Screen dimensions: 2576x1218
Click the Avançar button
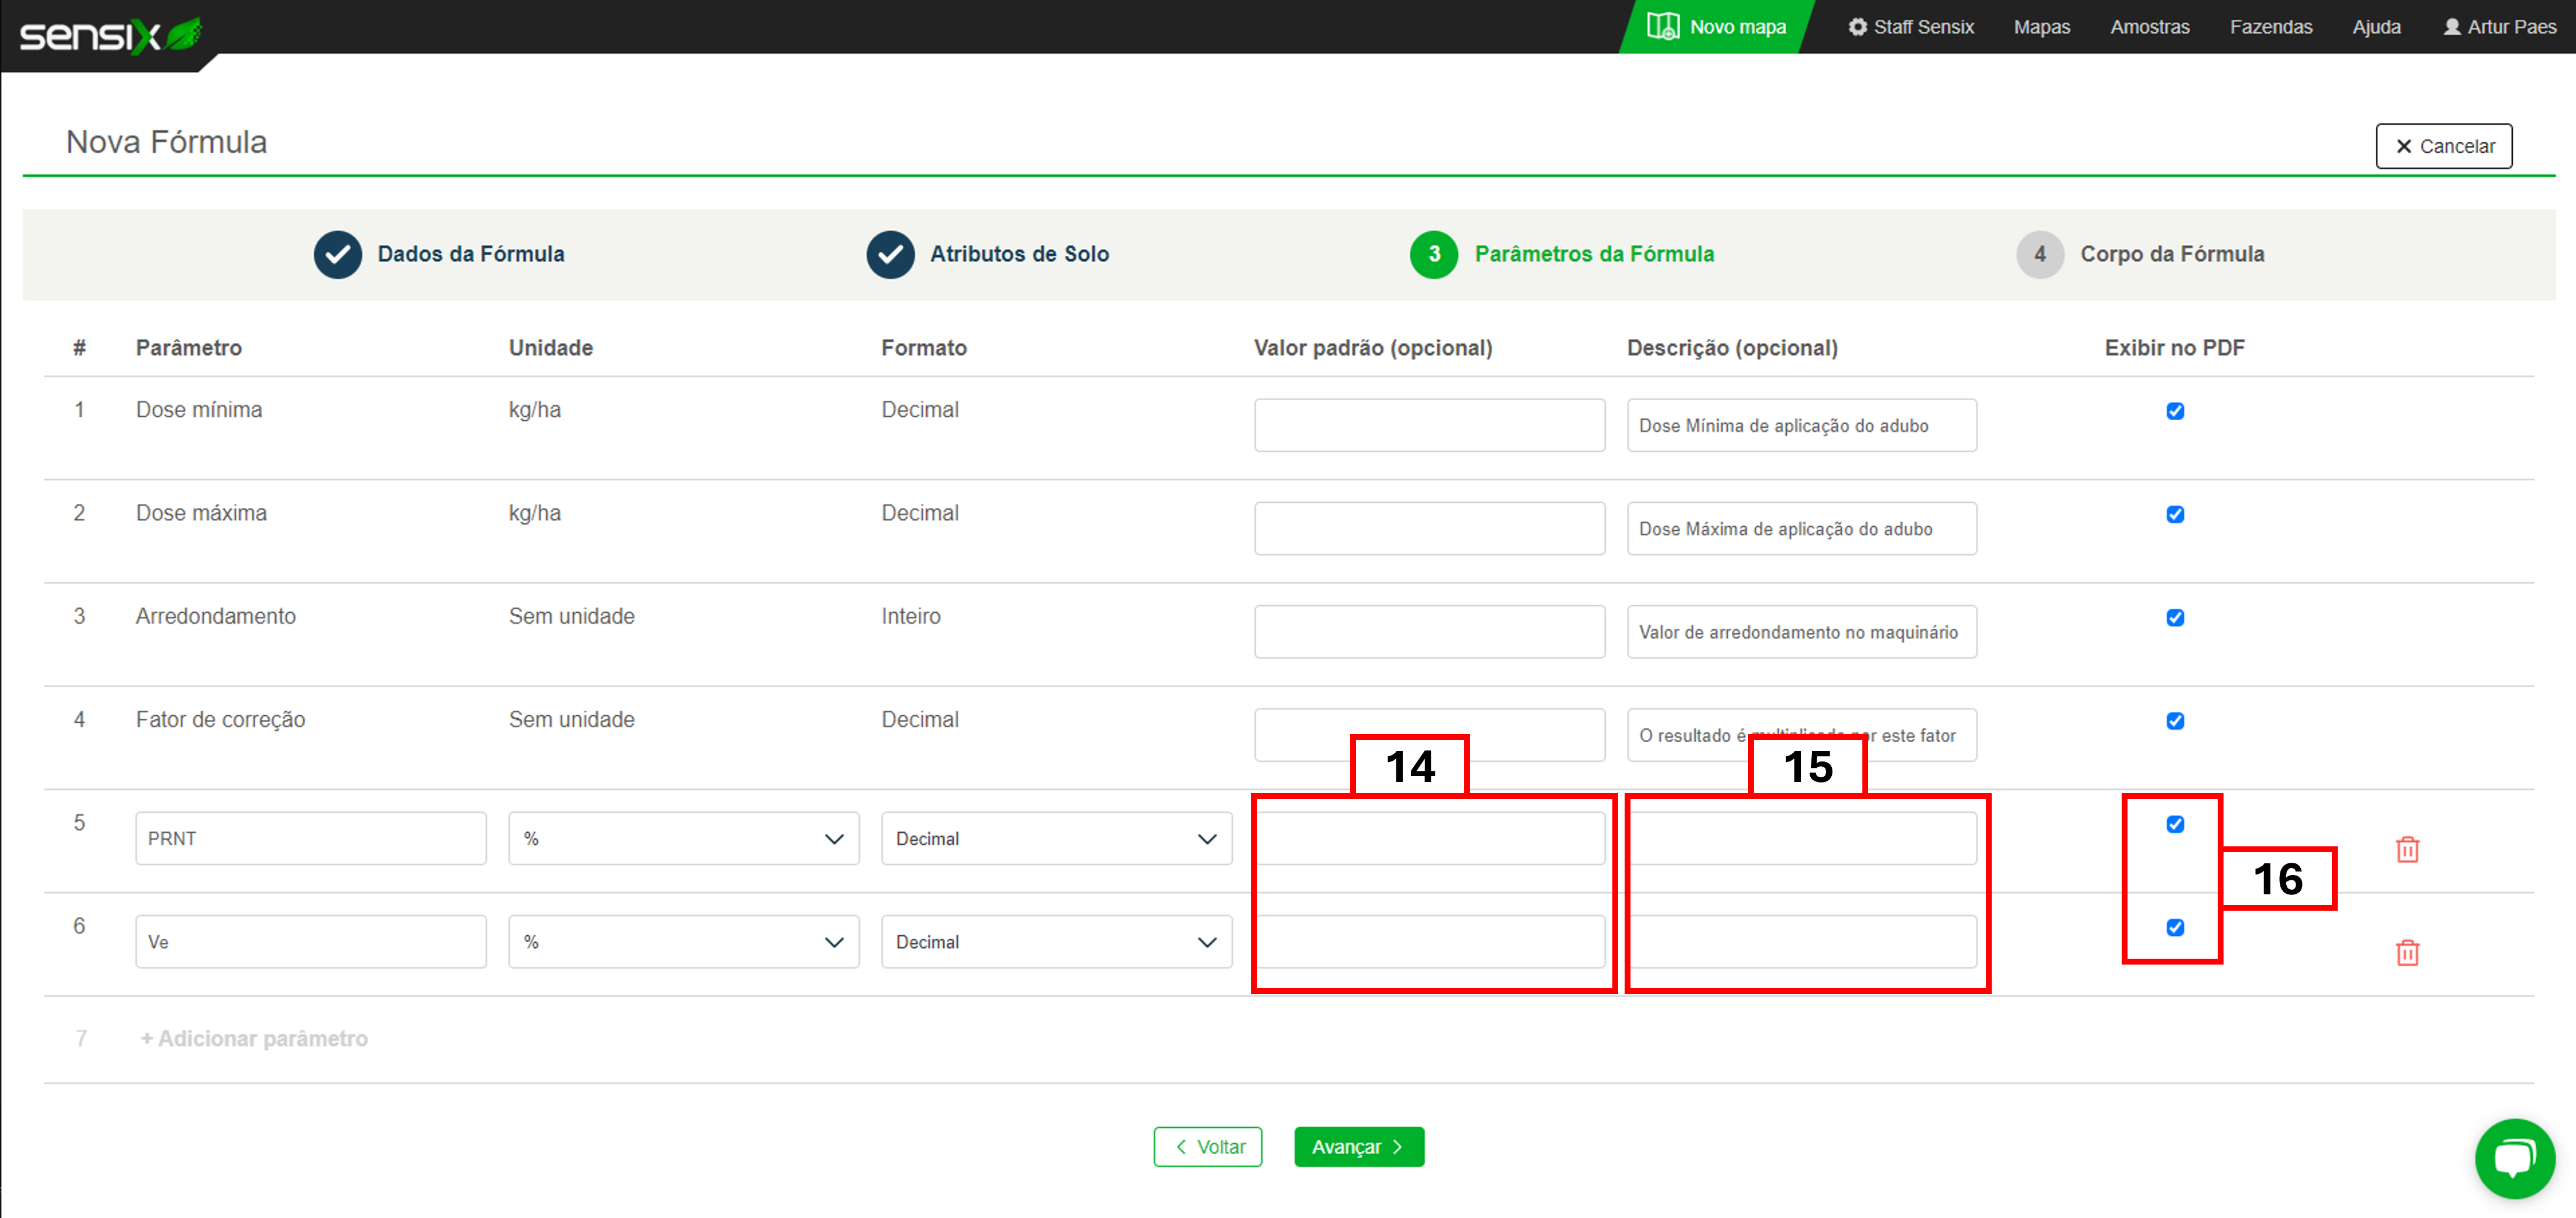[x=1358, y=1146]
